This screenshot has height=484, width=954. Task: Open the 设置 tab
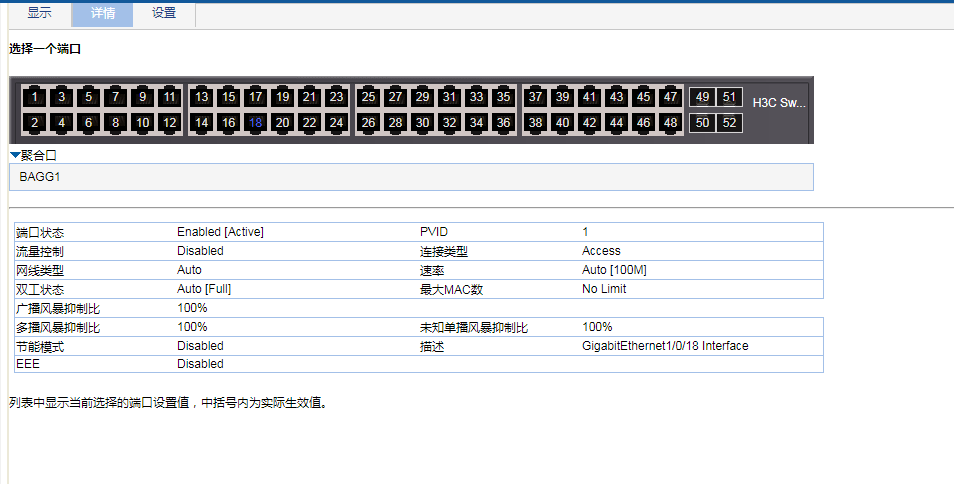[x=164, y=13]
